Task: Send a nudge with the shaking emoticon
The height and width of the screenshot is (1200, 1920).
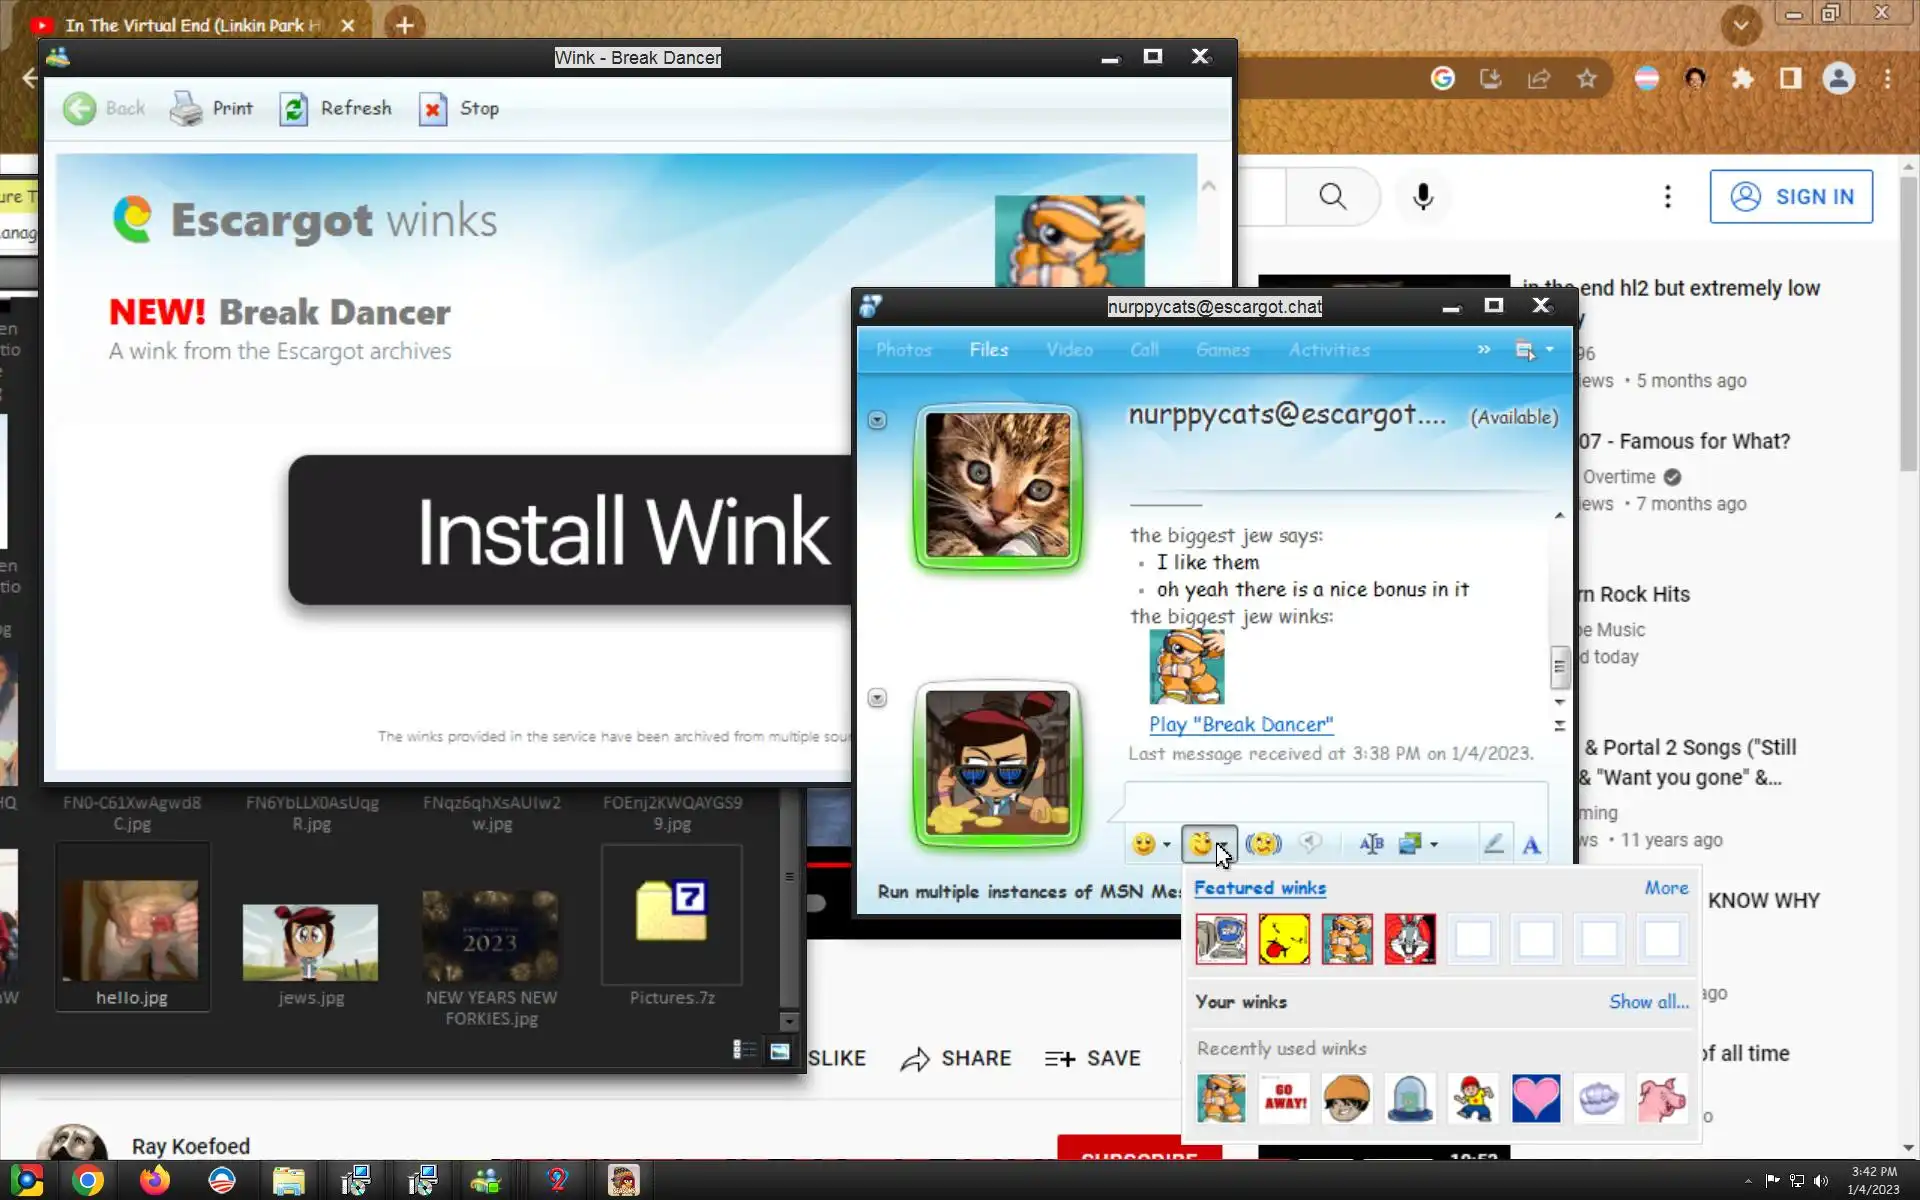Action: pos(1263,845)
